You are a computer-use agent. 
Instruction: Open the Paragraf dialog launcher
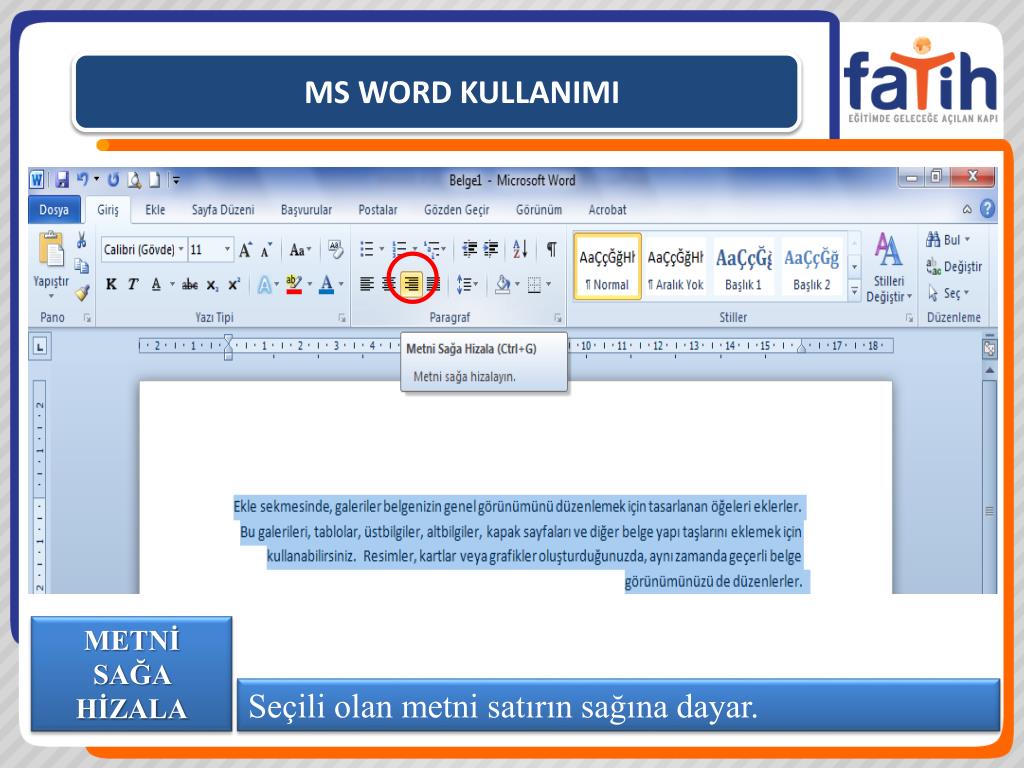(x=558, y=318)
